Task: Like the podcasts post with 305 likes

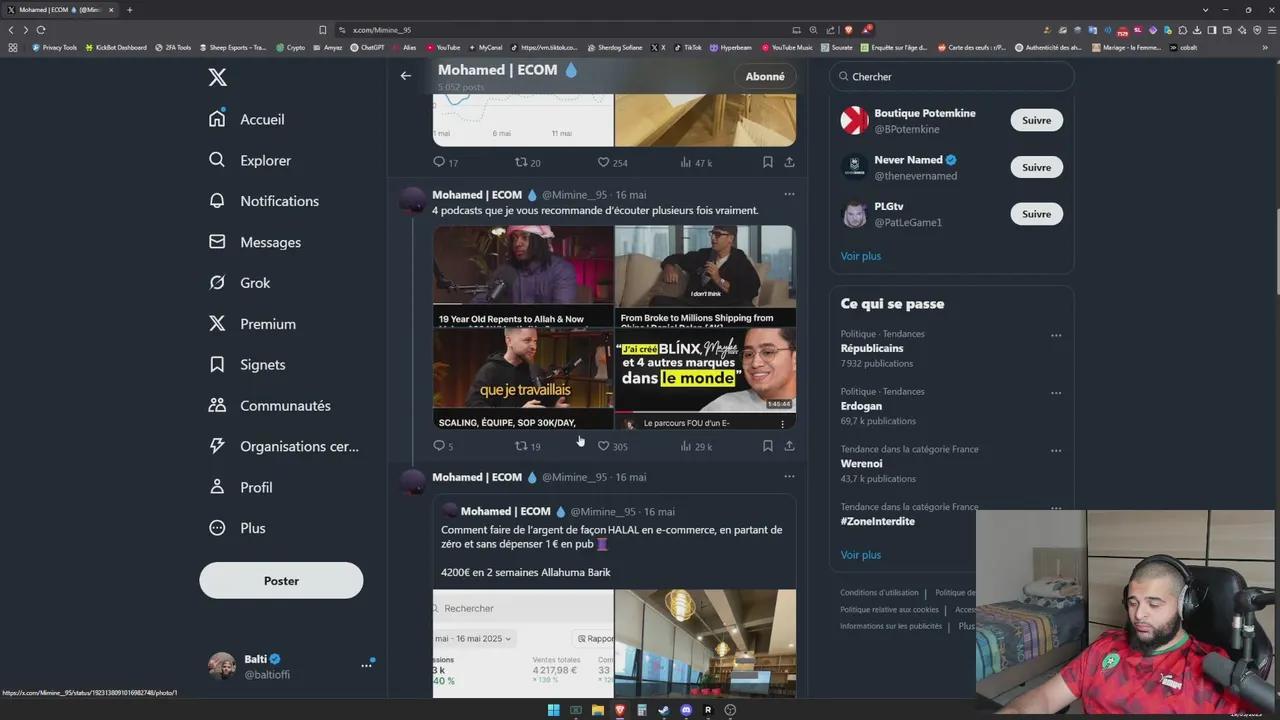Action: [612, 446]
